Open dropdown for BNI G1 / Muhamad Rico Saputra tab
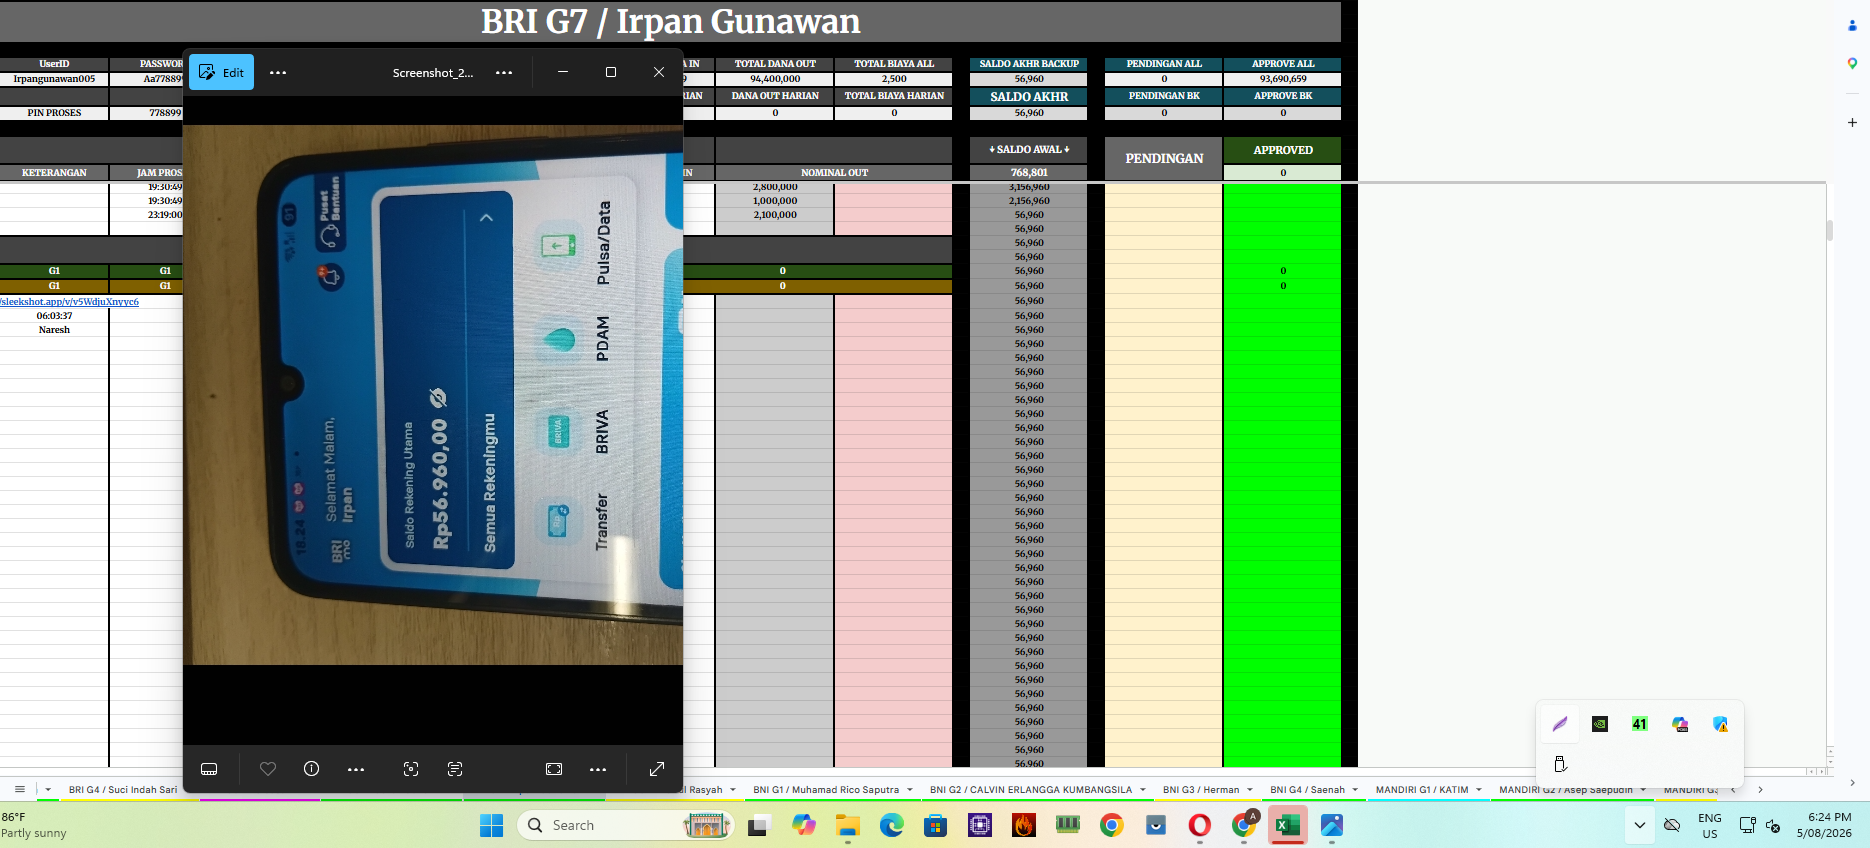 pos(910,790)
